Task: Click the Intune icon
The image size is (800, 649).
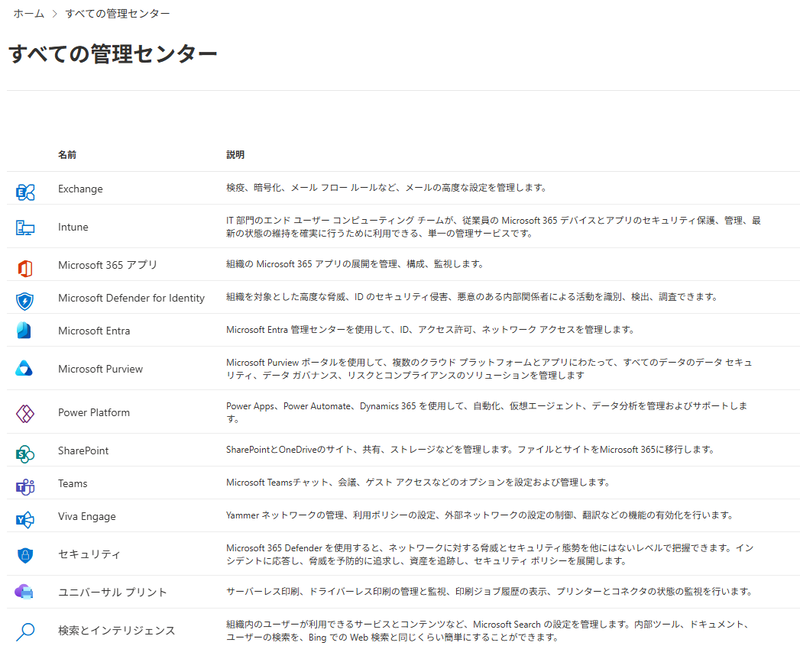Action: (25, 228)
